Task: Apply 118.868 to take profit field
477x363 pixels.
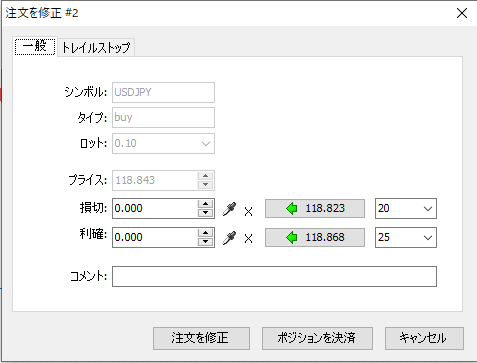Action: click(315, 237)
